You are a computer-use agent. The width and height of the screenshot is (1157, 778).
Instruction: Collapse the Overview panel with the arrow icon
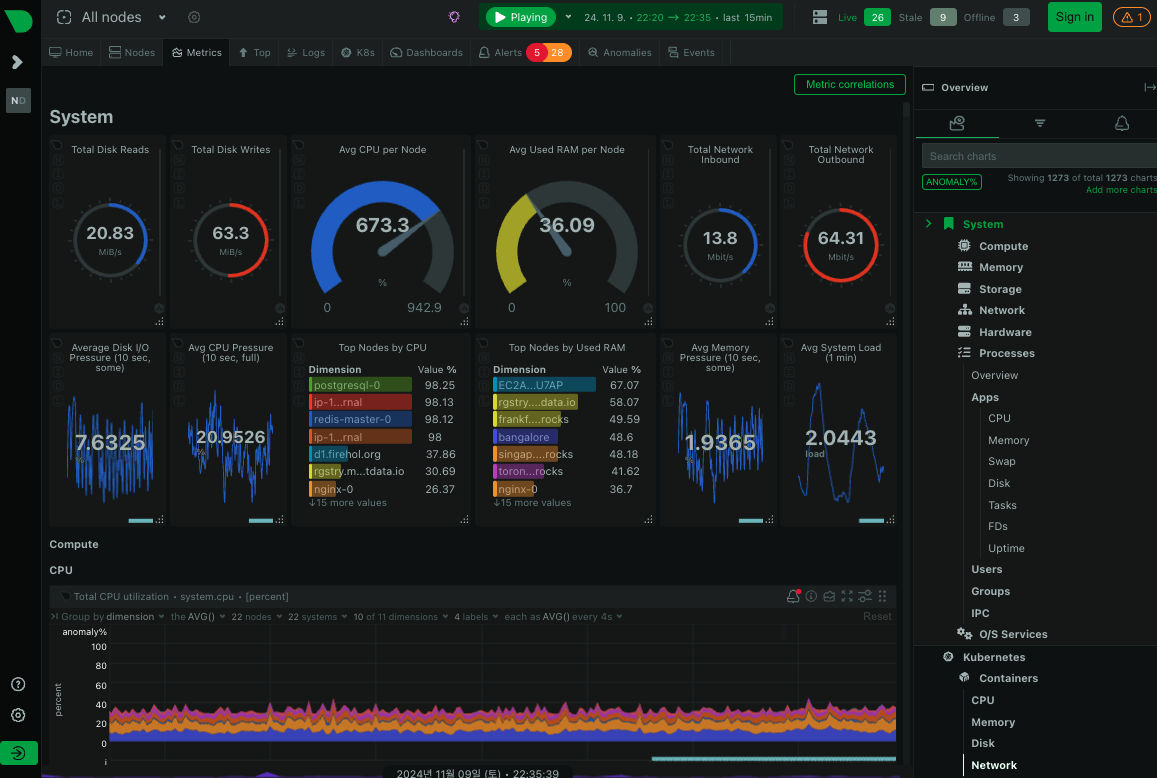pyautogui.click(x=1149, y=87)
